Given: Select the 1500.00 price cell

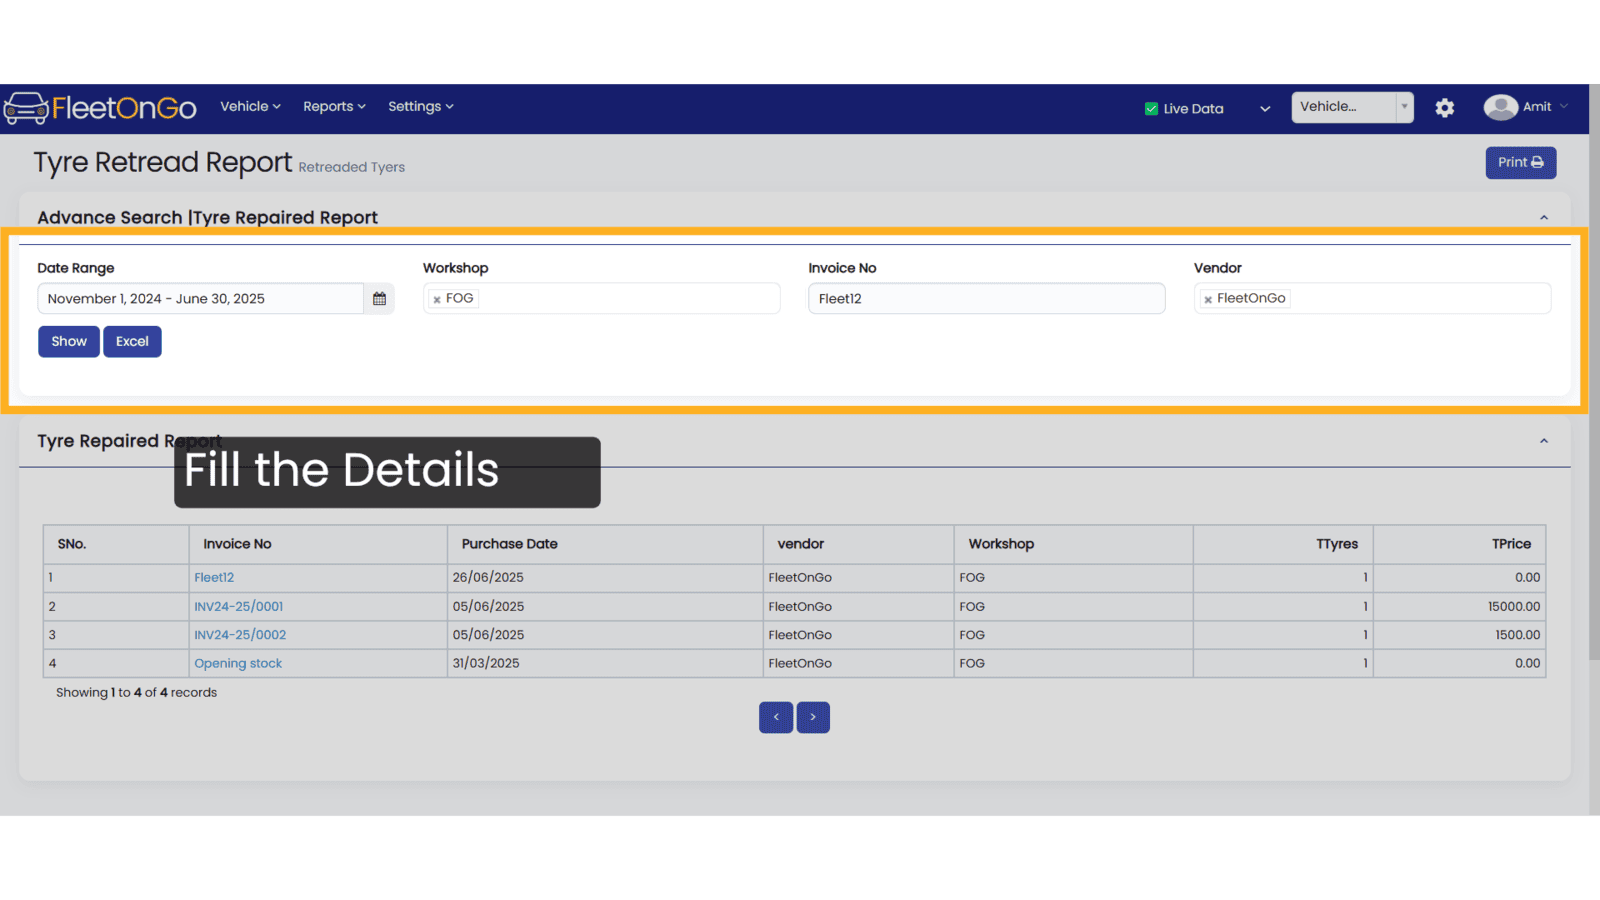Looking at the screenshot, I should tap(1459, 635).
